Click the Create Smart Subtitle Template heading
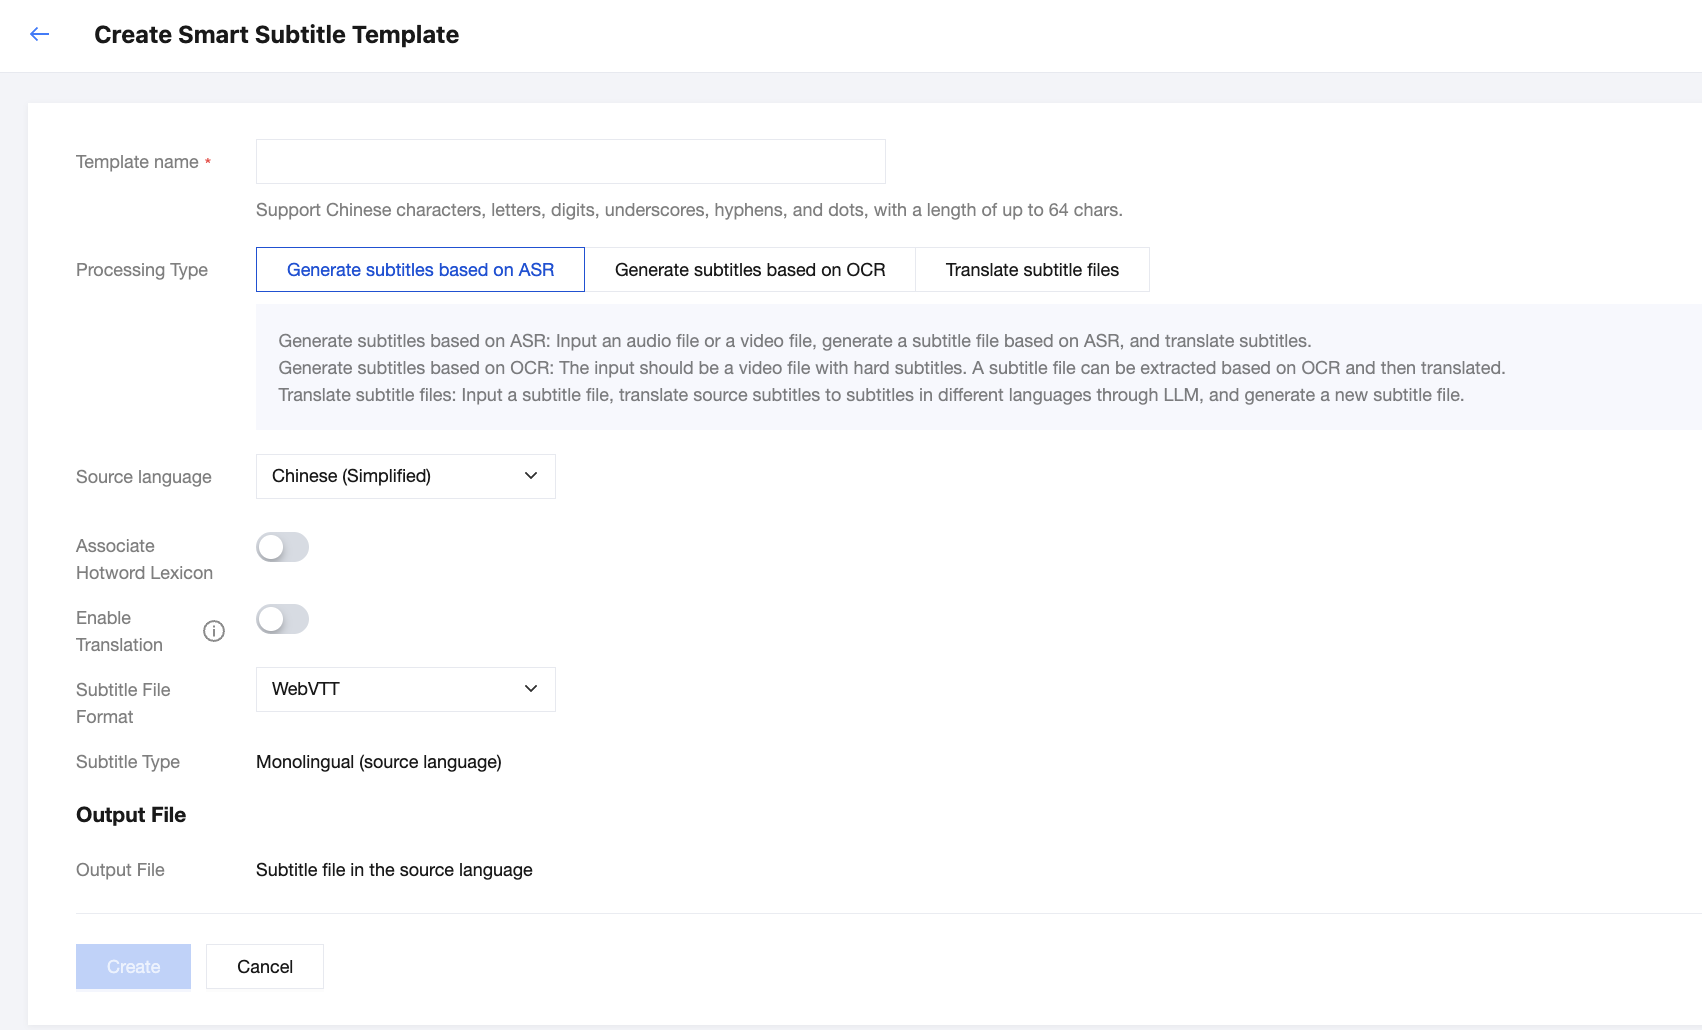1702x1030 pixels. 276,35
